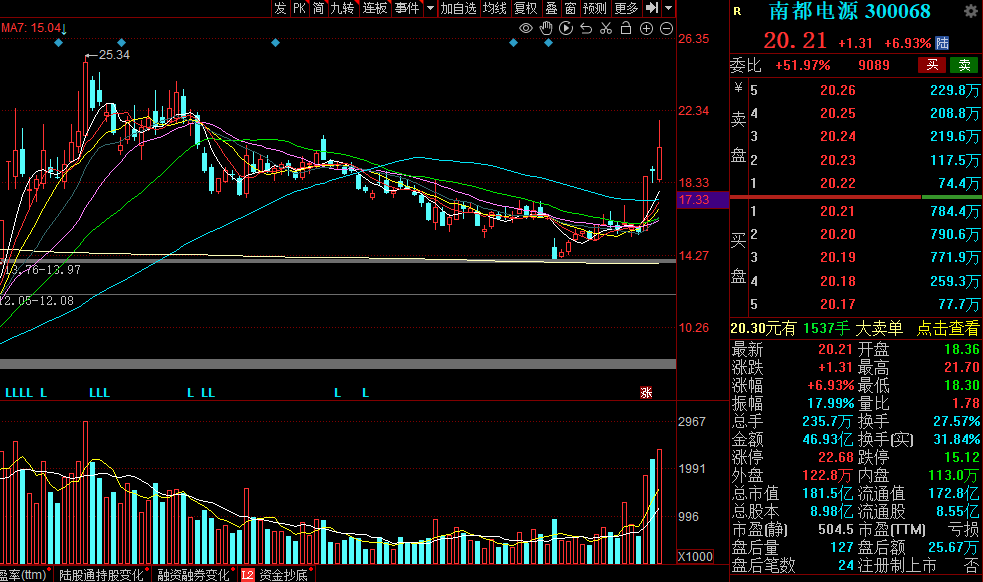Screen dimensions: 983x582
Task: Select buy level 3 price 20.19
Action: (x=838, y=258)
